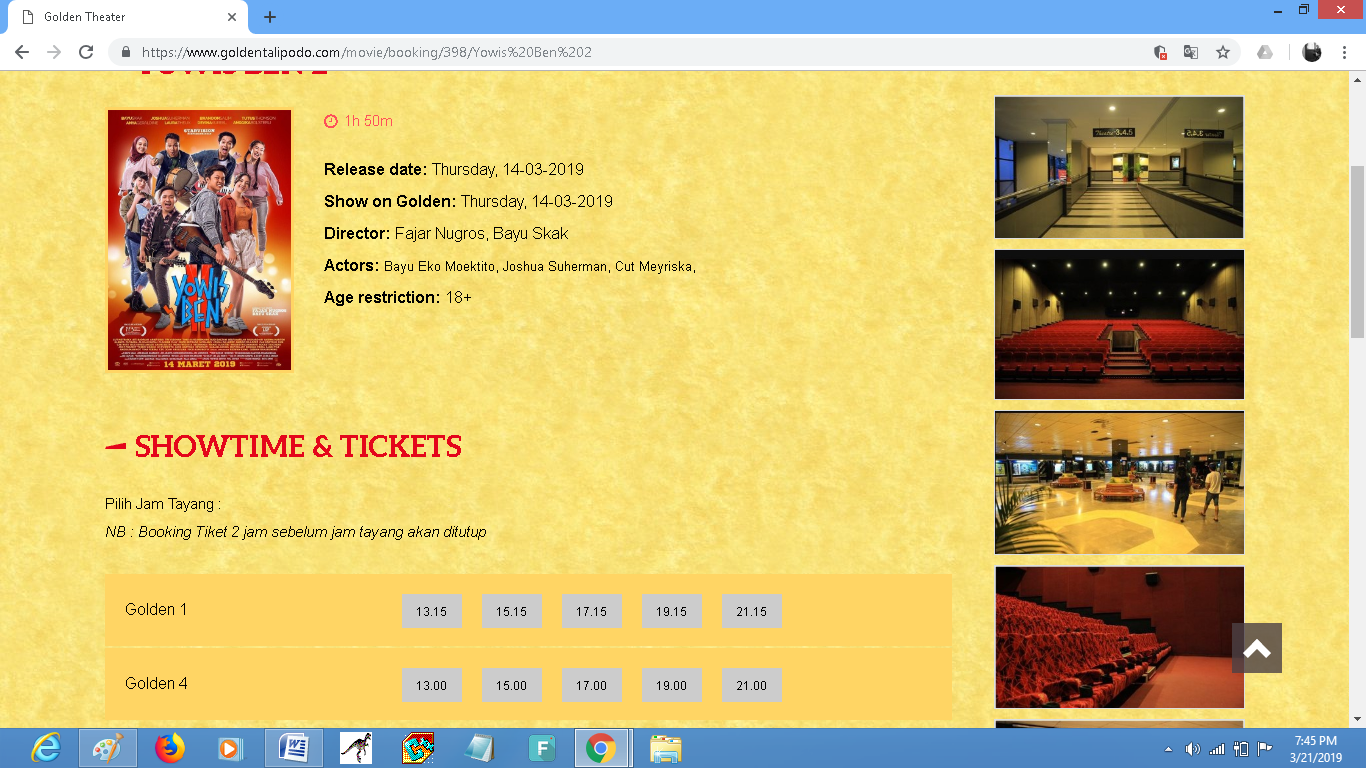Go back using the browser back arrow
Image resolution: width=1366 pixels, height=768 pixels.
pyautogui.click(x=22, y=52)
